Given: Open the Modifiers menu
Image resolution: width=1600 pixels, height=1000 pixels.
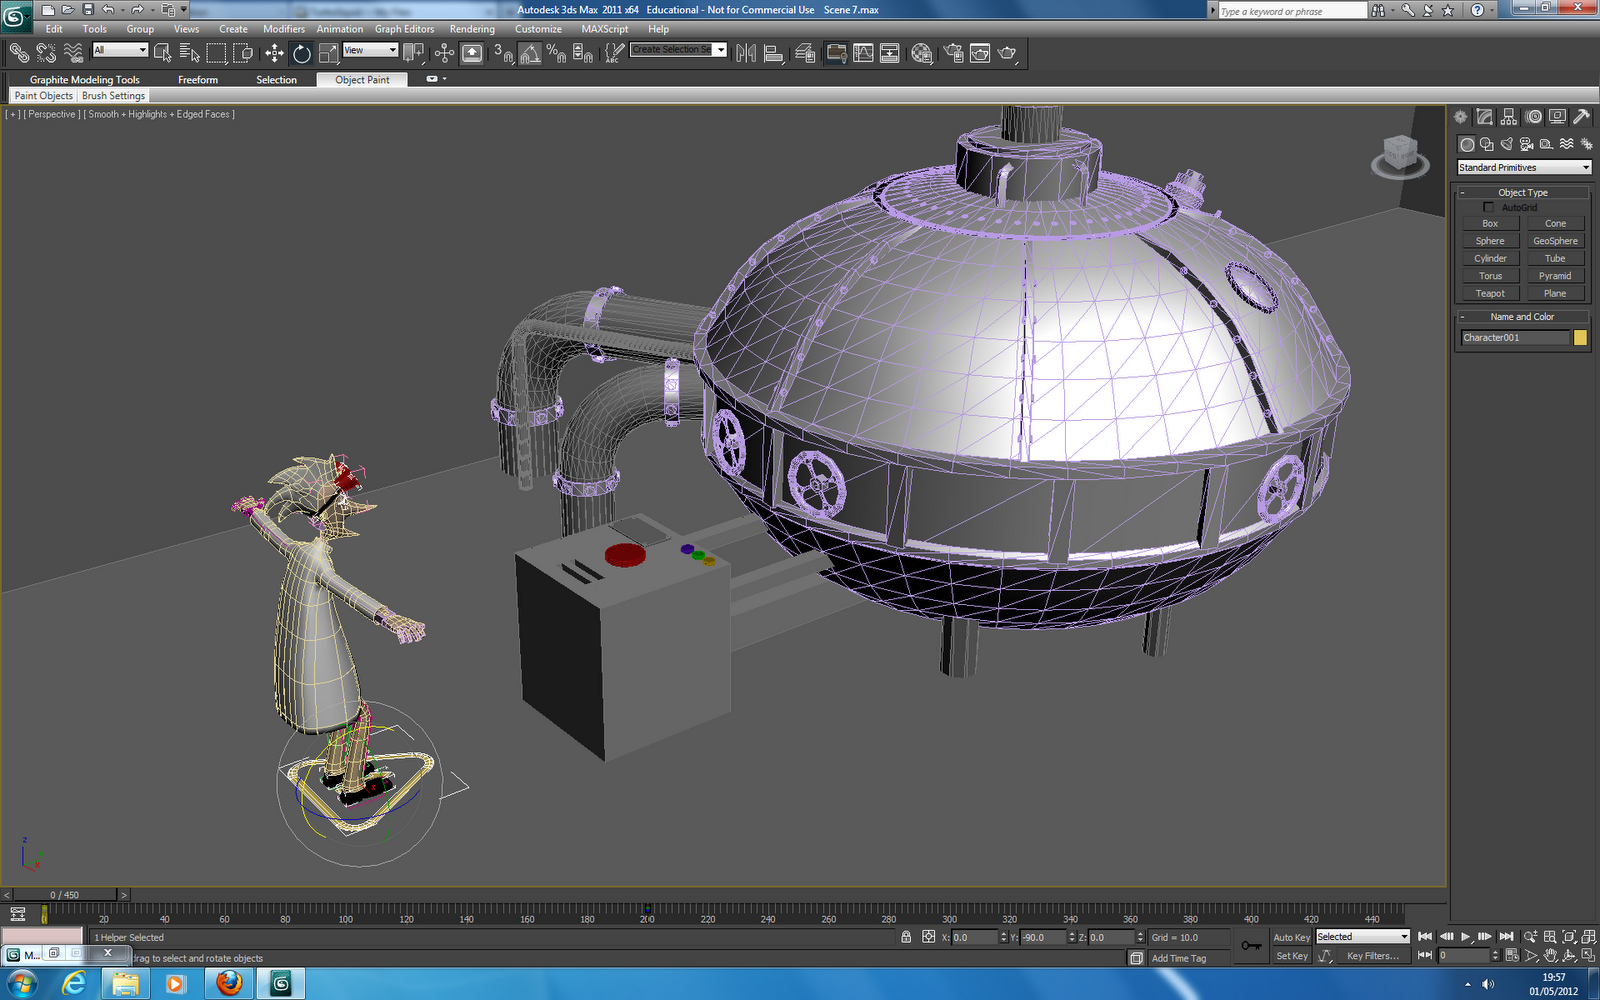Looking at the screenshot, I should (x=284, y=29).
